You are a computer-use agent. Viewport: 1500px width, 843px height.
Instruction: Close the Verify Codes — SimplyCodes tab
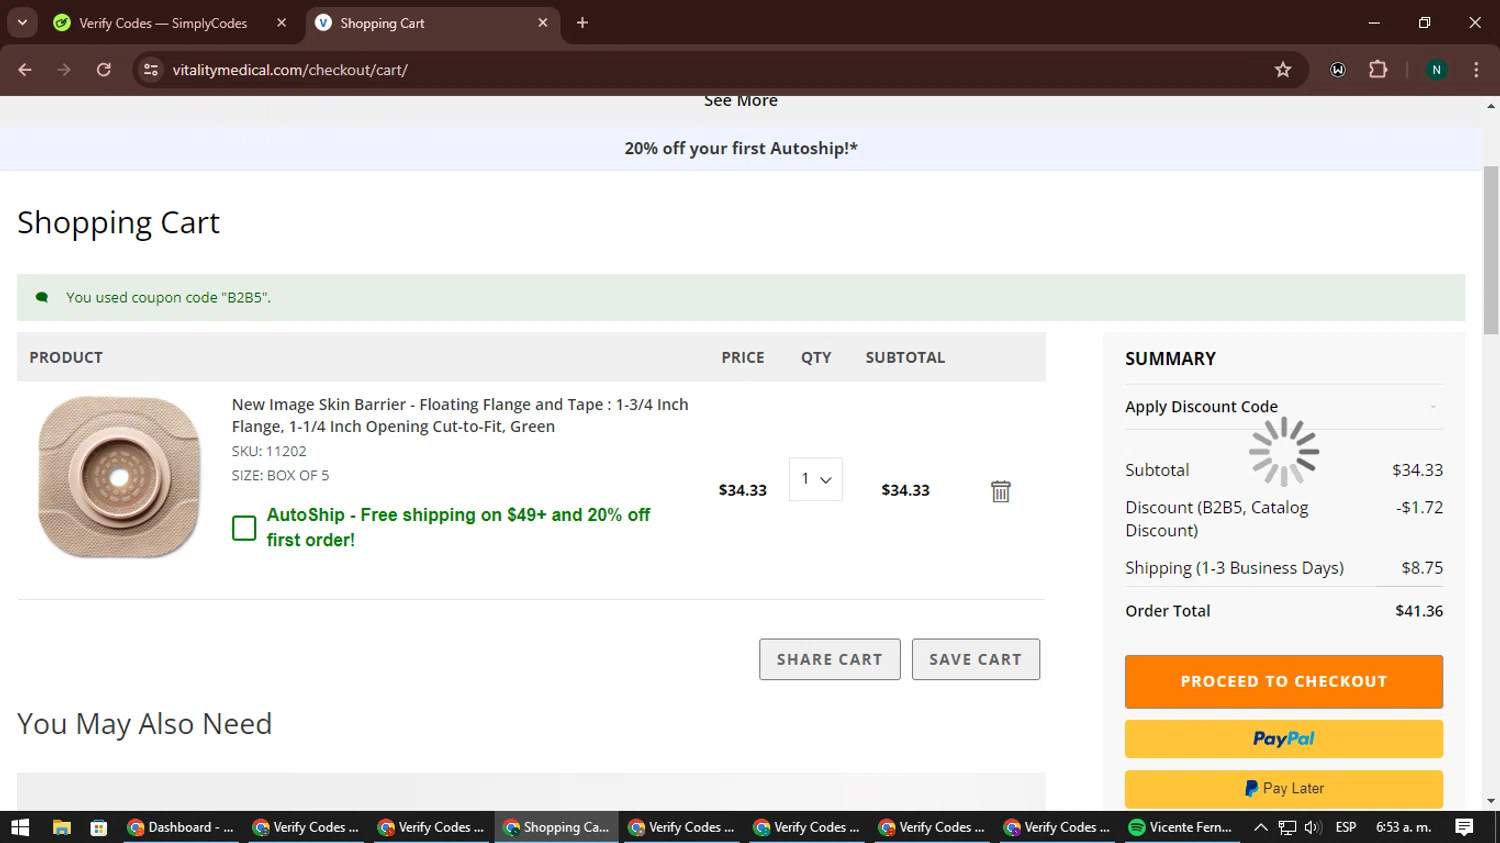pyautogui.click(x=281, y=23)
